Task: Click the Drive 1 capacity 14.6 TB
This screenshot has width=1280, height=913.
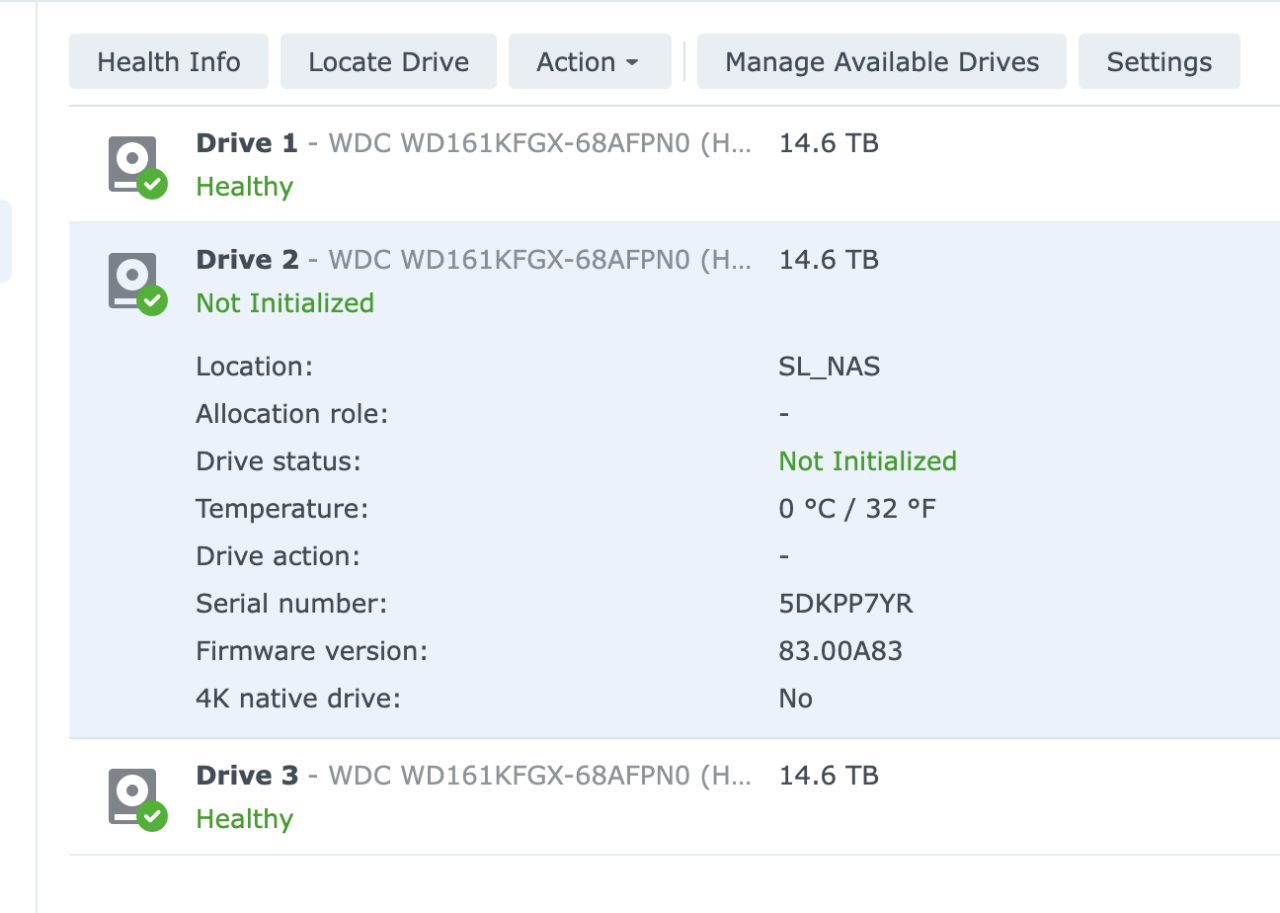Action: coord(828,144)
